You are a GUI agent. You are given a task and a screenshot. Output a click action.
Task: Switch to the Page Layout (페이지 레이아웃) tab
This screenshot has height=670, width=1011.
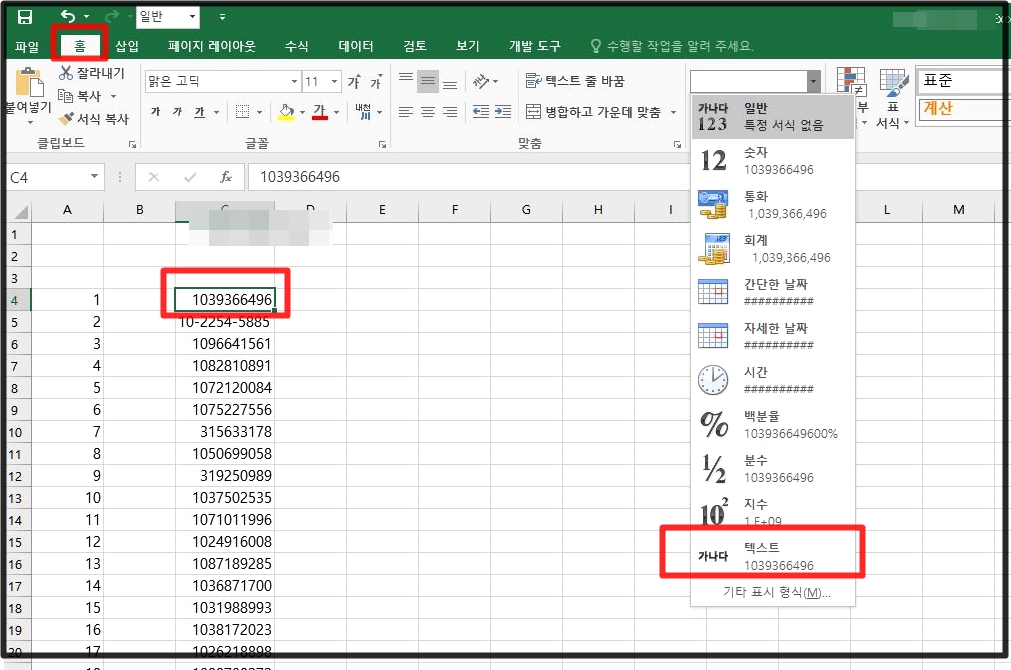click(211, 46)
